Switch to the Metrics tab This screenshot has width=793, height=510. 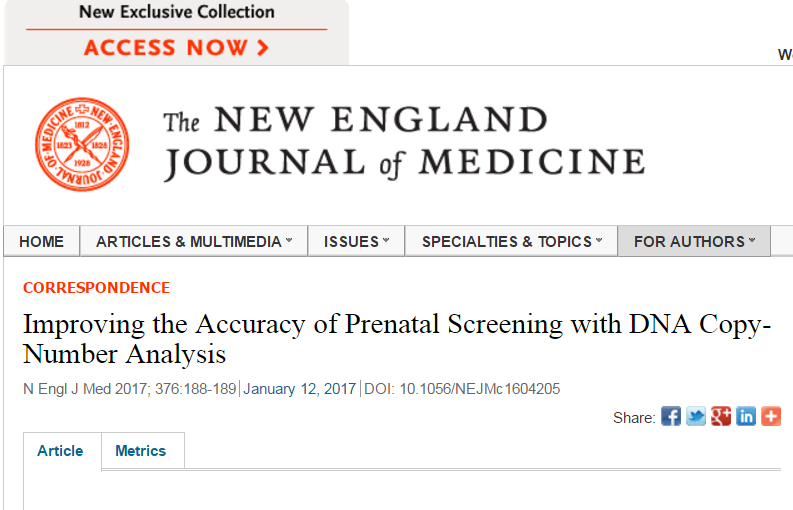click(141, 450)
